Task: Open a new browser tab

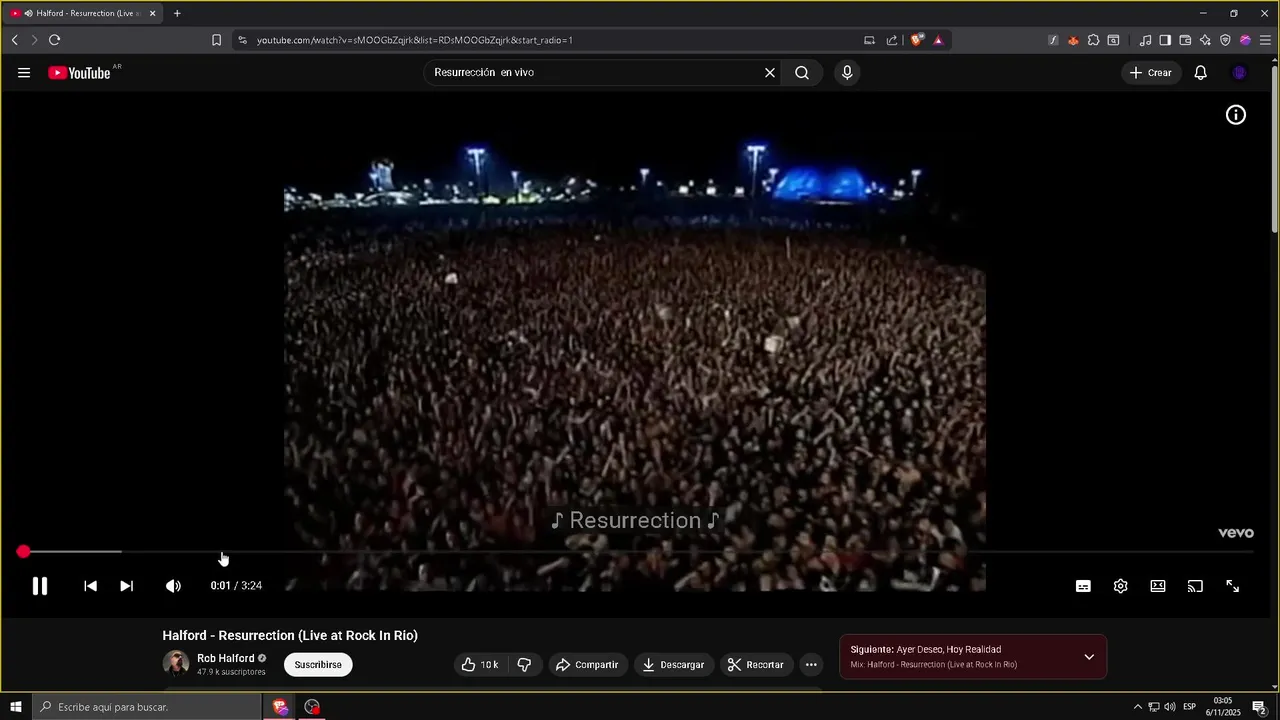Action: (x=177, y=14)
